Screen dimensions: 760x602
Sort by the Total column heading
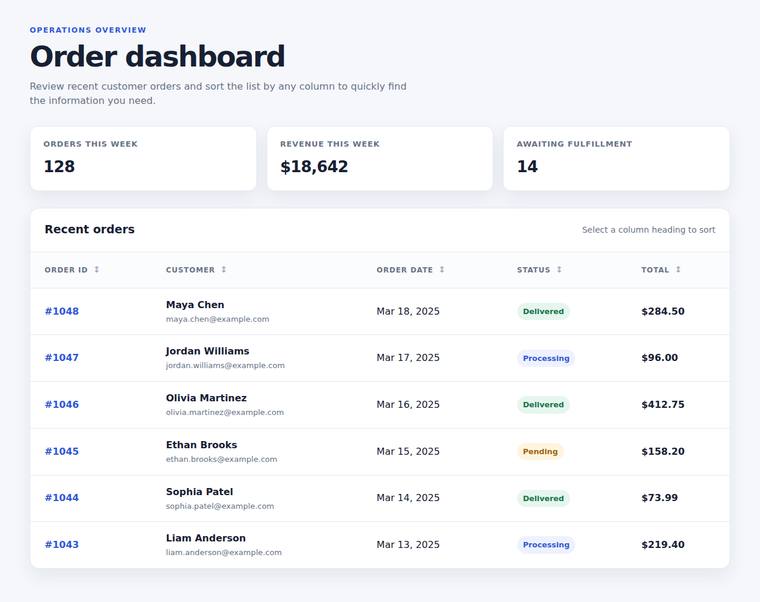[x=661, y=270]
